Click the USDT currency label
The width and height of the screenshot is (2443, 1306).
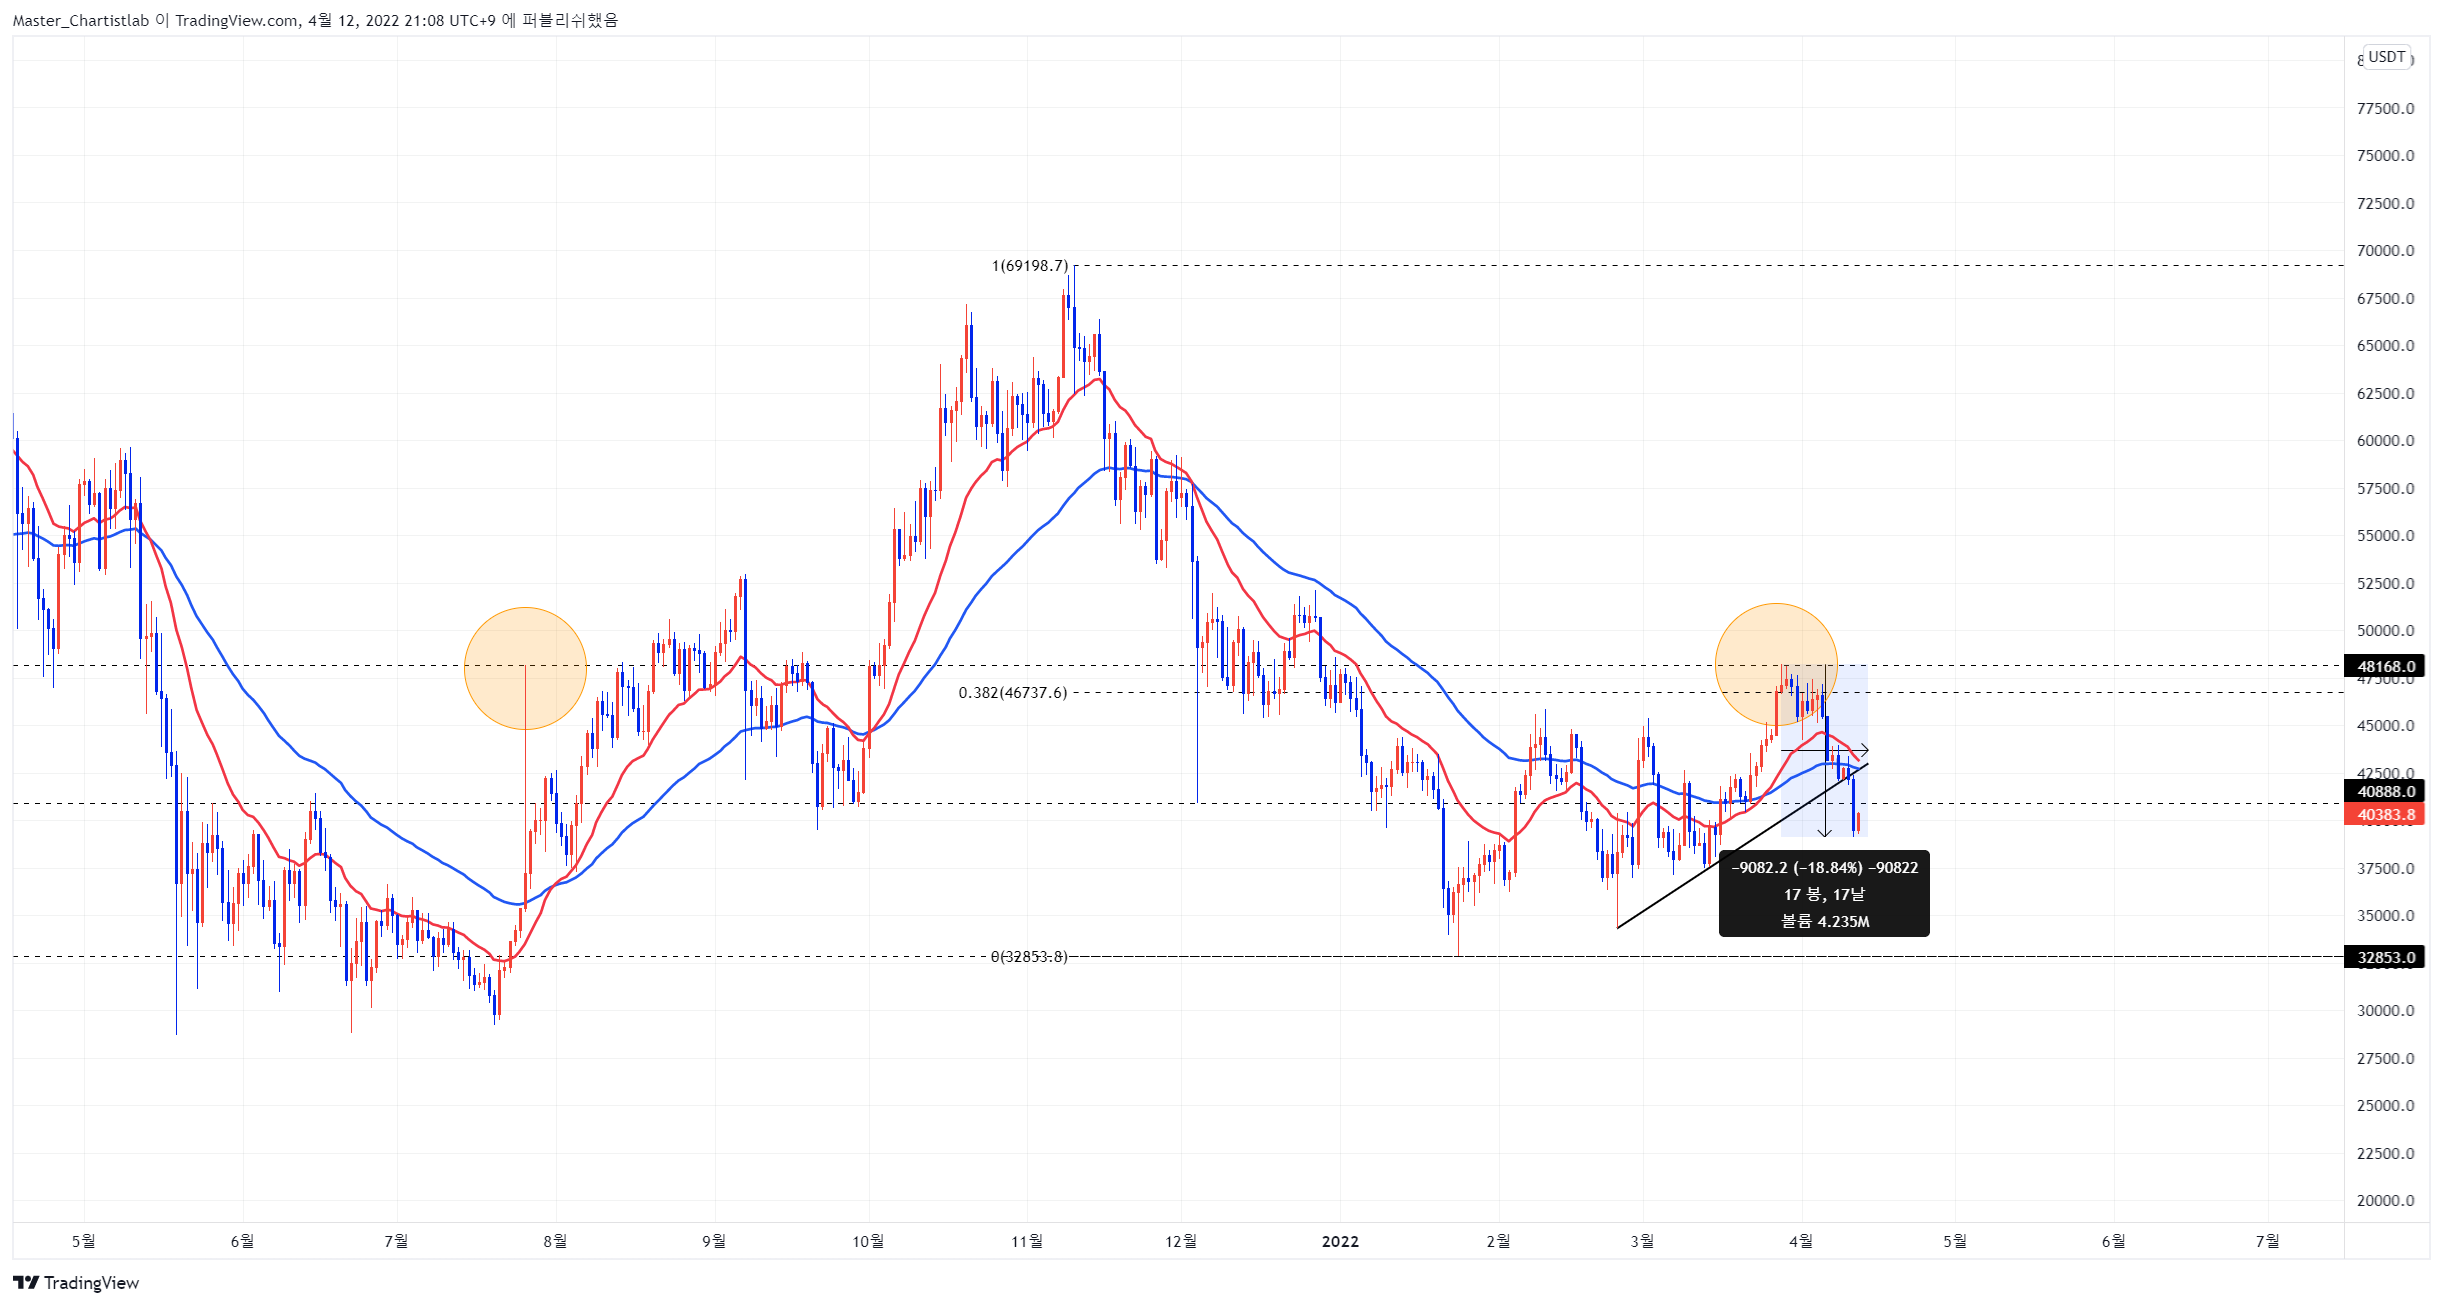pos(2386,57)
